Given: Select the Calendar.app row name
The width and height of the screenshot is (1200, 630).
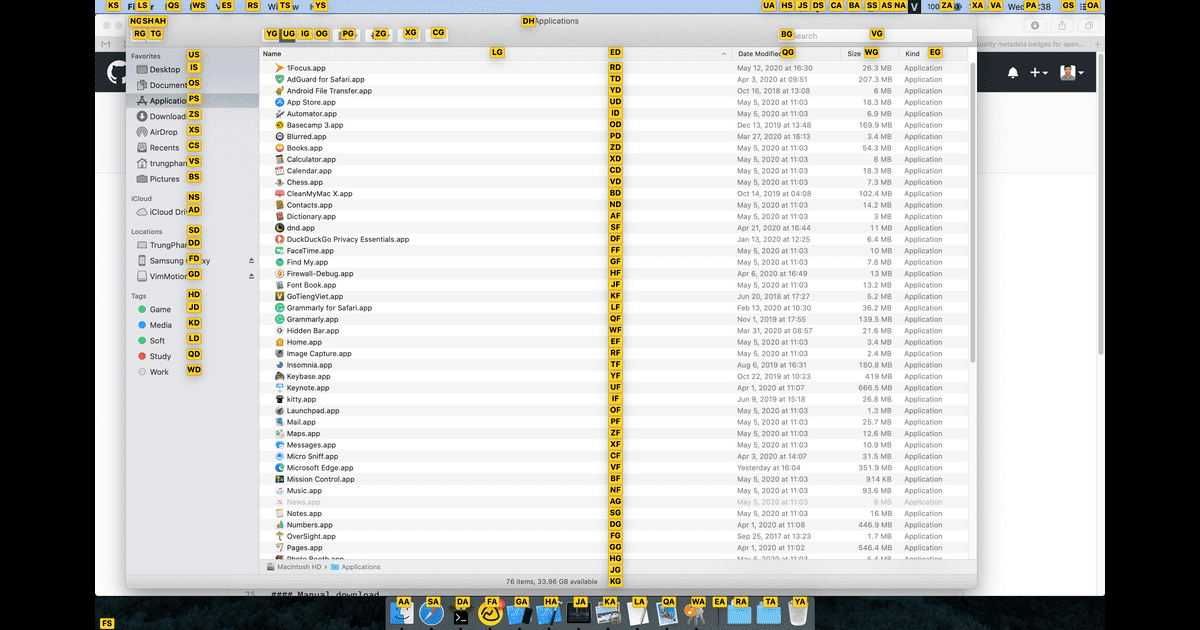Looking at the screenshot, I should coord(309,171).
